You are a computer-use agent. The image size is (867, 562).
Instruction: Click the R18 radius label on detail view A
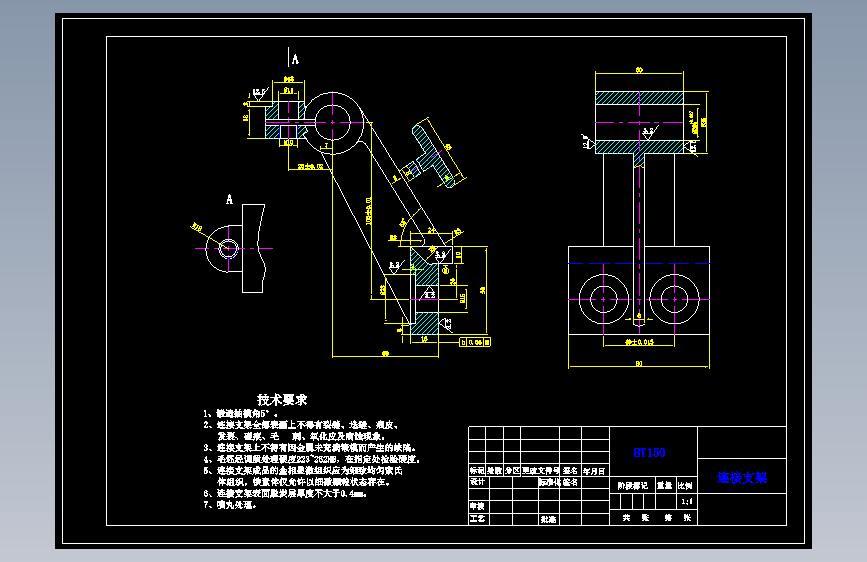[x=196, y=227]
